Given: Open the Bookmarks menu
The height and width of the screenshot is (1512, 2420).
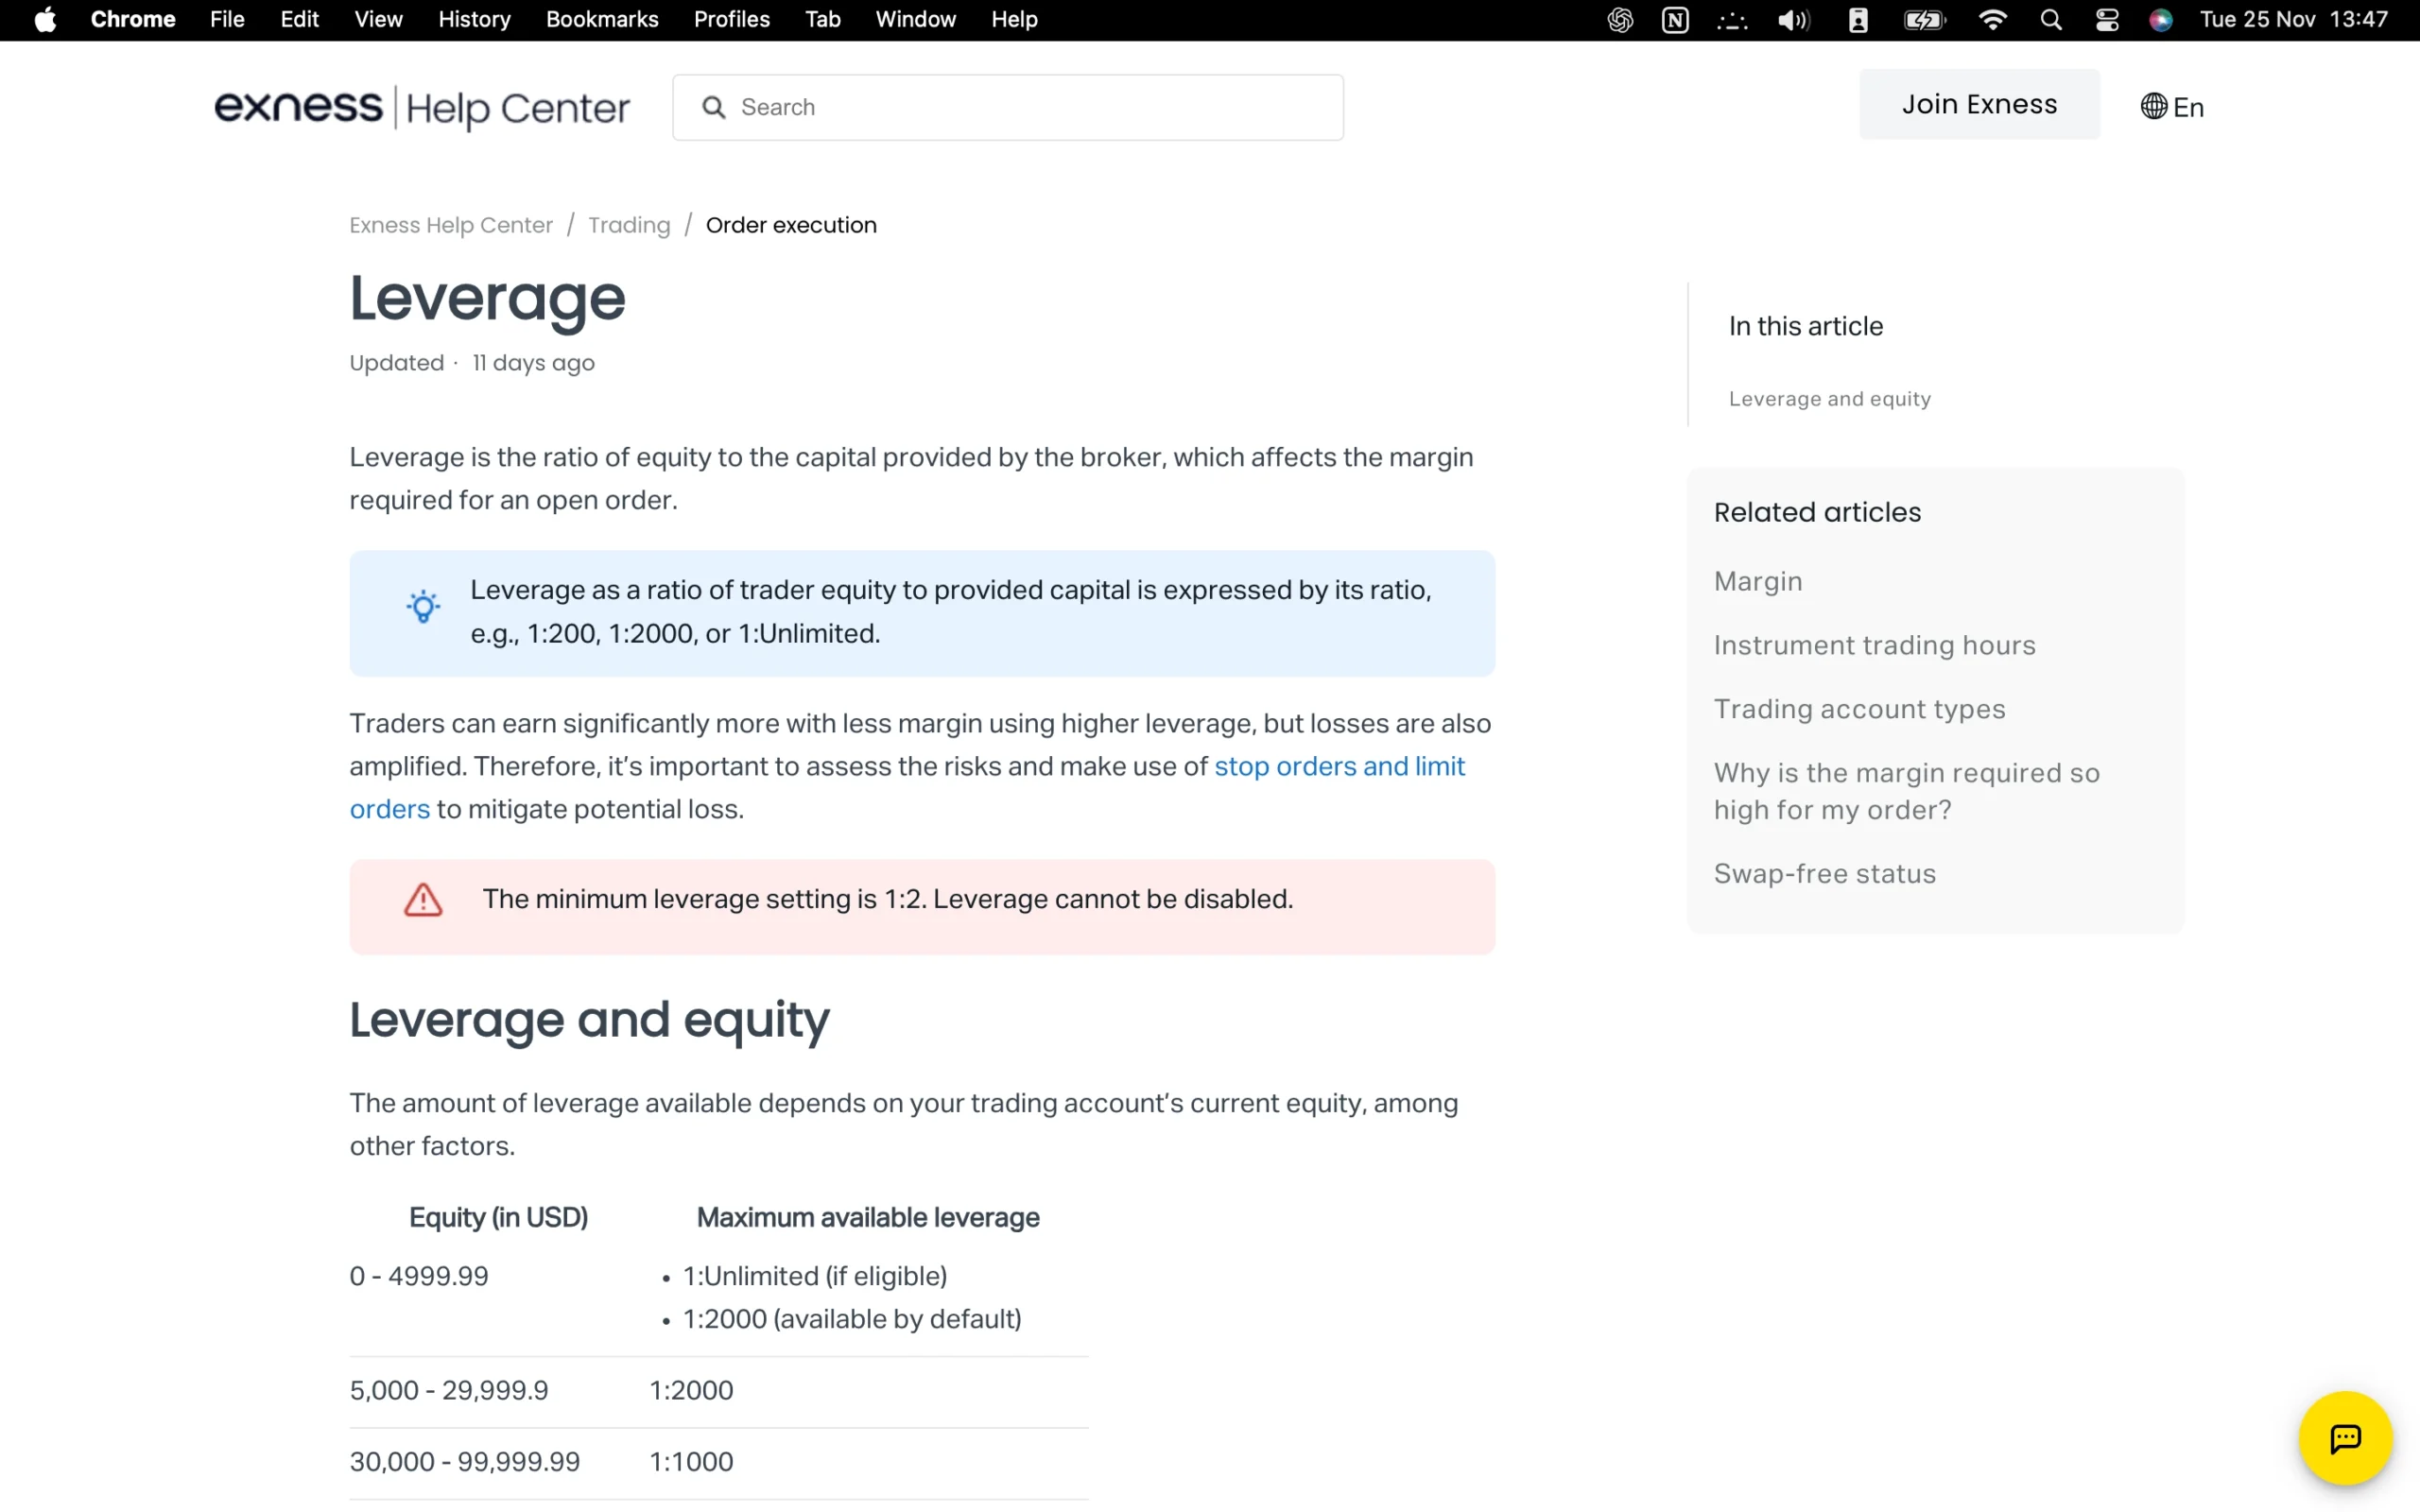Looking at the screenshot, I should (602, 20).
